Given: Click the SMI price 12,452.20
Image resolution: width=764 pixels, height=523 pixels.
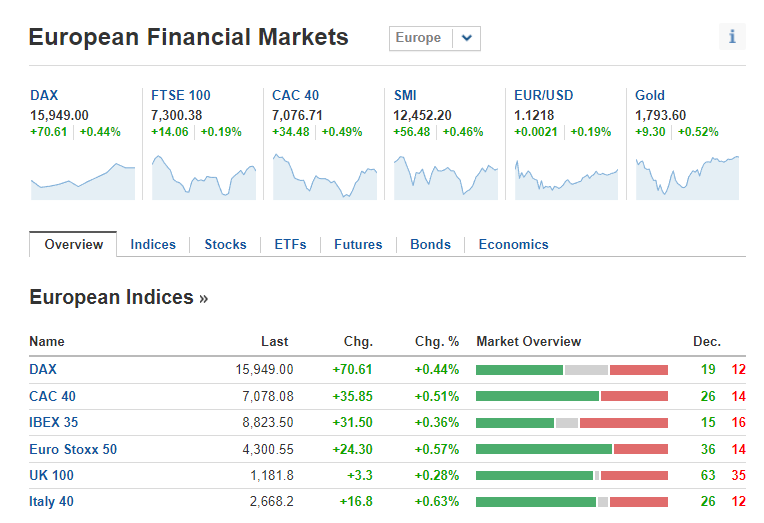Looking at the screenshot, I should [x=422, y=116].
